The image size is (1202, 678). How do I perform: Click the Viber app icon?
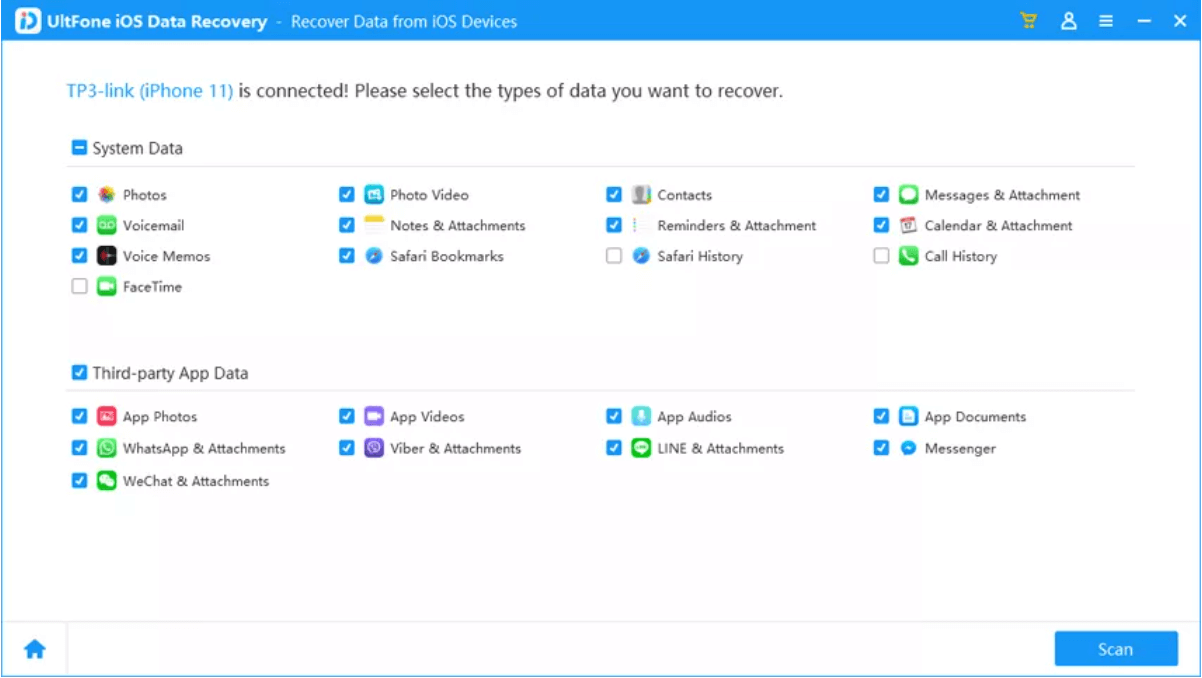coord(374,448)
